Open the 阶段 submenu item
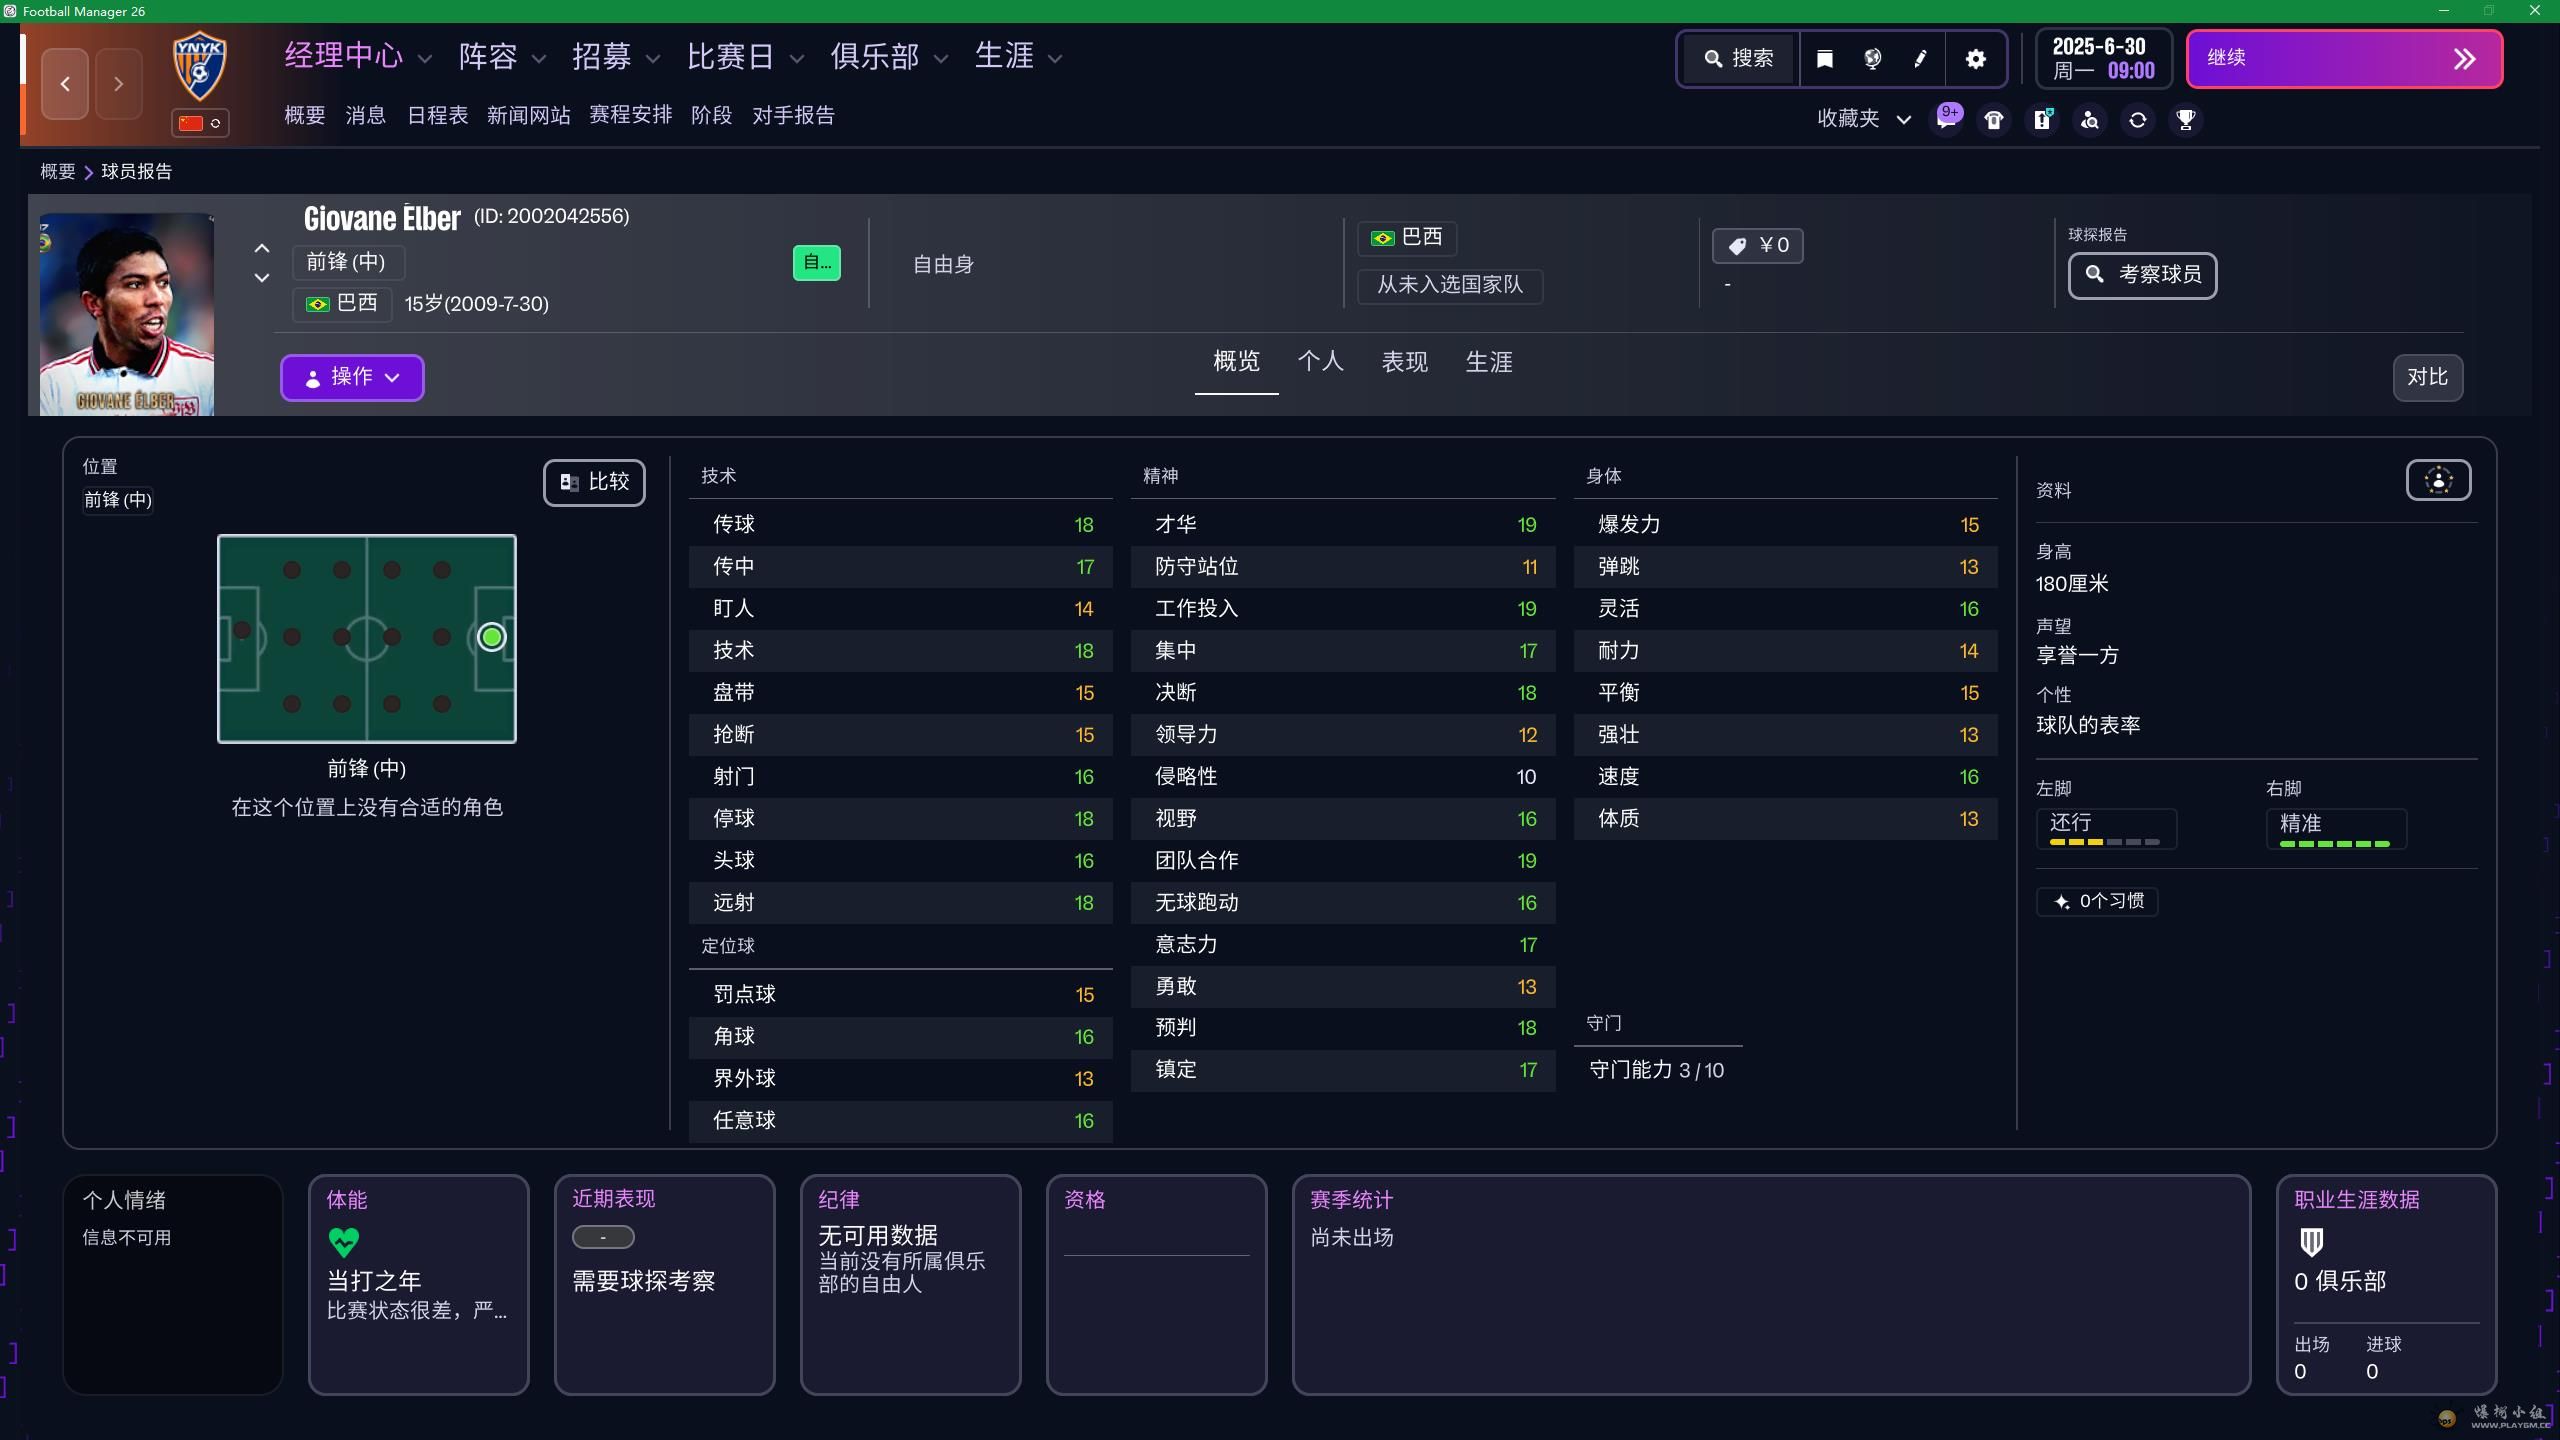The width and height of the screenshot is (2560, 1440). [711, 116]
